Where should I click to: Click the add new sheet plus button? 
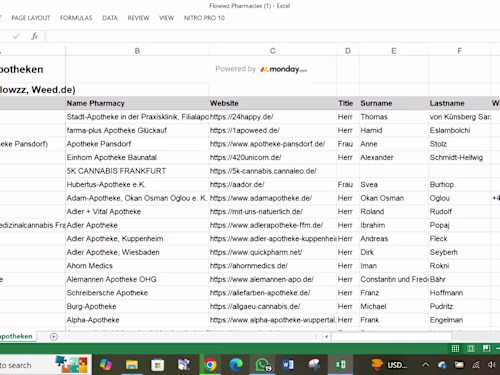54,337
